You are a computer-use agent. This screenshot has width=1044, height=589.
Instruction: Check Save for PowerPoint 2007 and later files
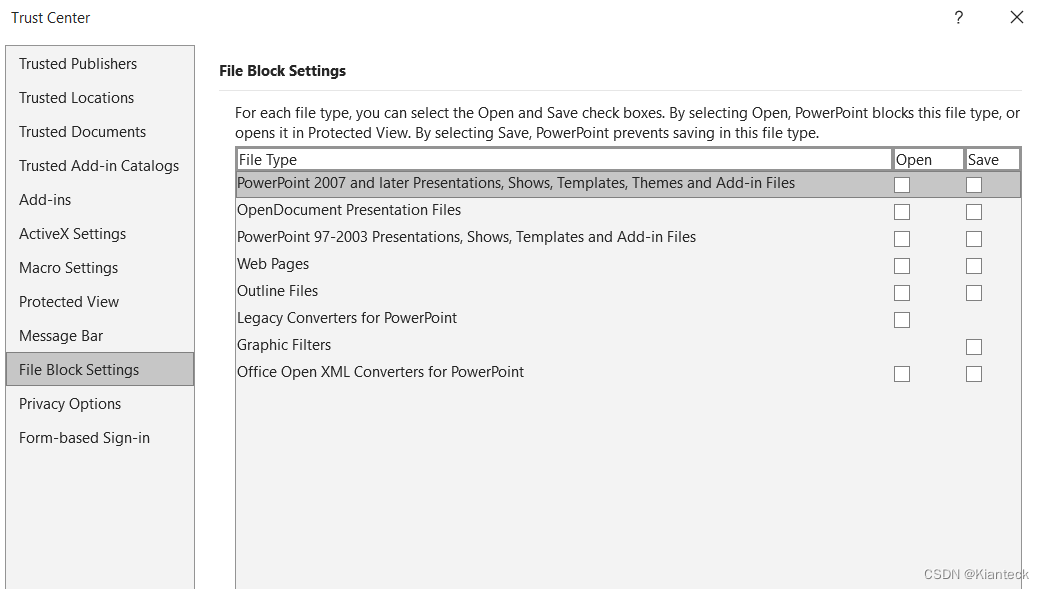[x=974, y=184]
